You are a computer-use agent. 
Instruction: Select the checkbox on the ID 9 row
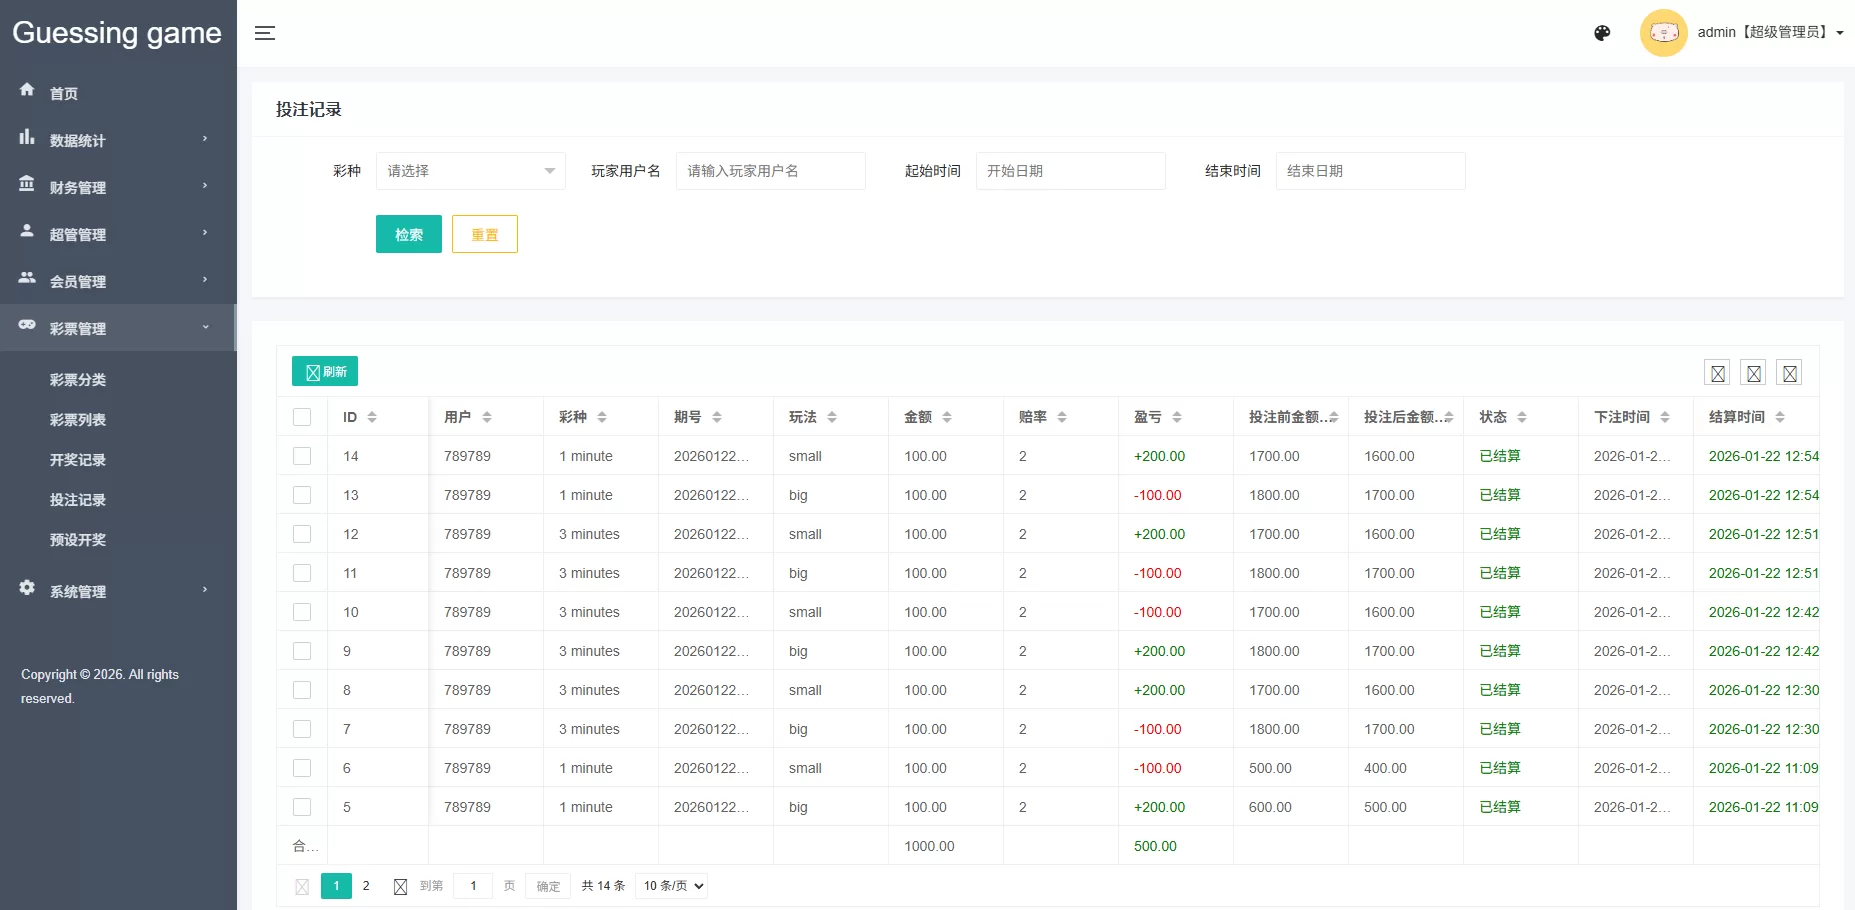point(302,651)
